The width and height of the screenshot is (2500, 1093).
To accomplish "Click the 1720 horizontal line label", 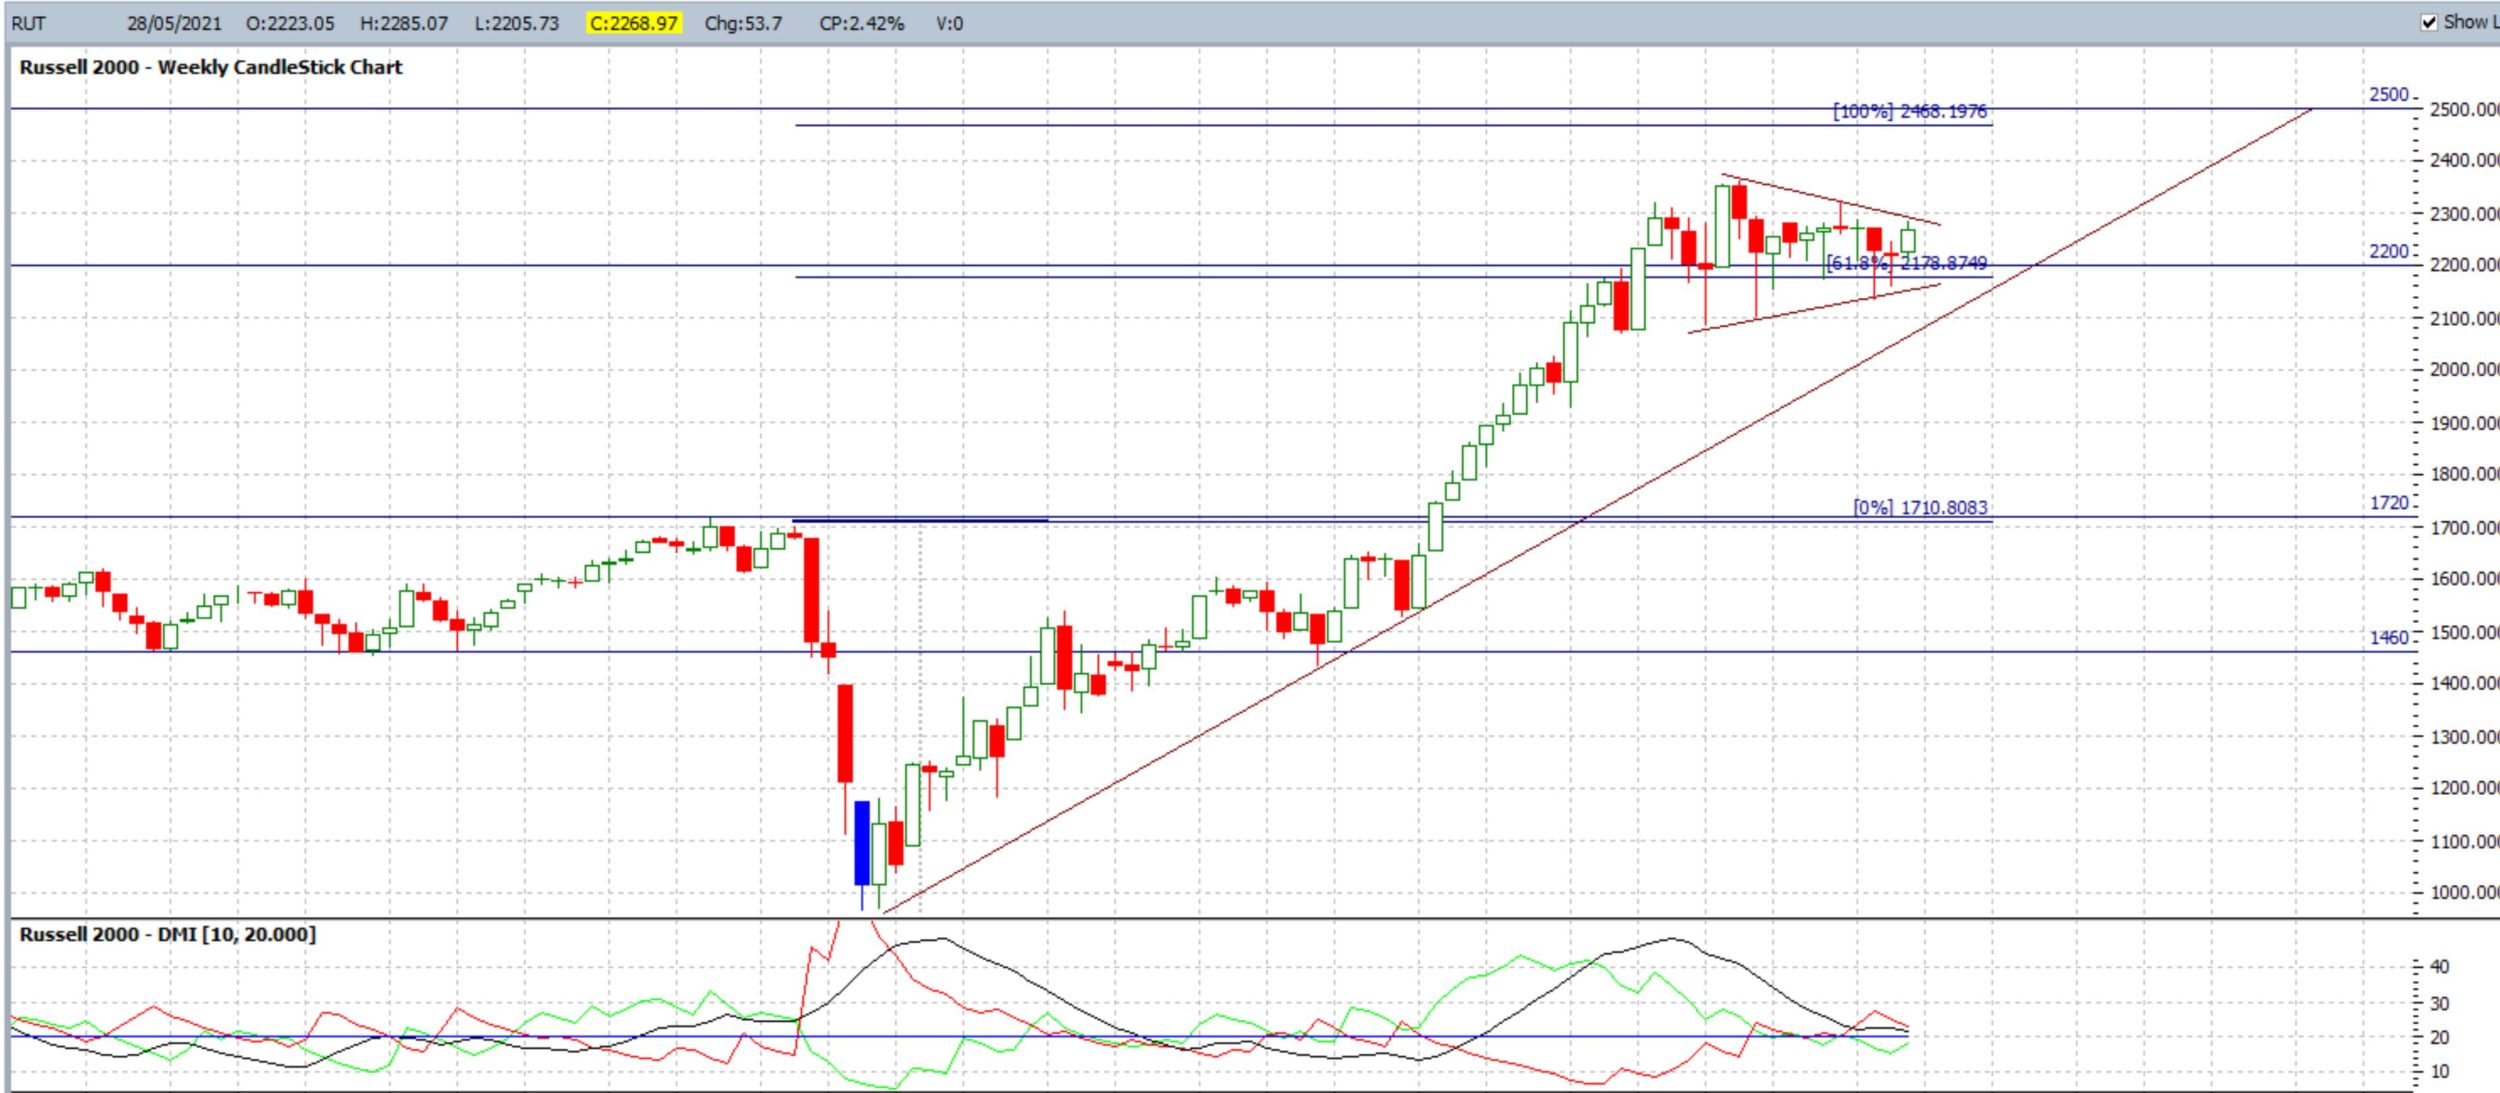I will pyautogui.click(x=2389, y=503).
